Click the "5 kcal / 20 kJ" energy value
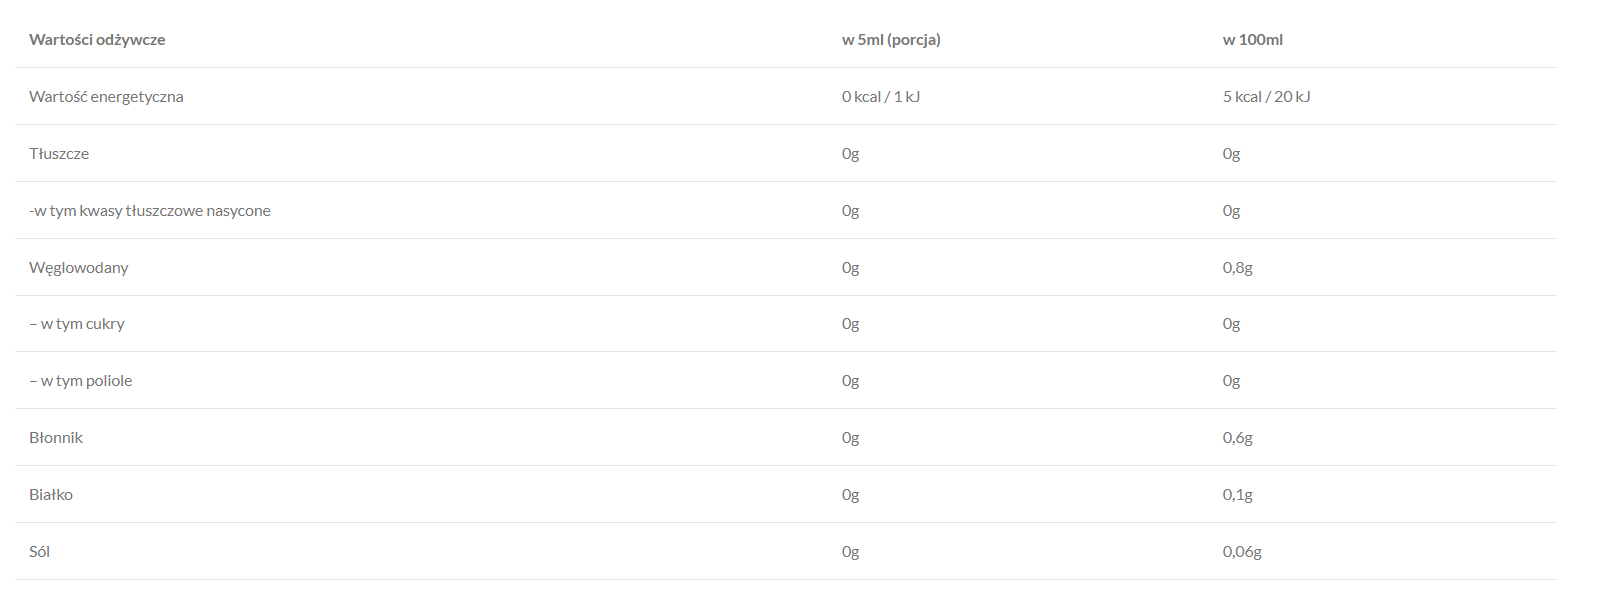The height and width of the screenshot is (610, 1608). click(1266, 97)
